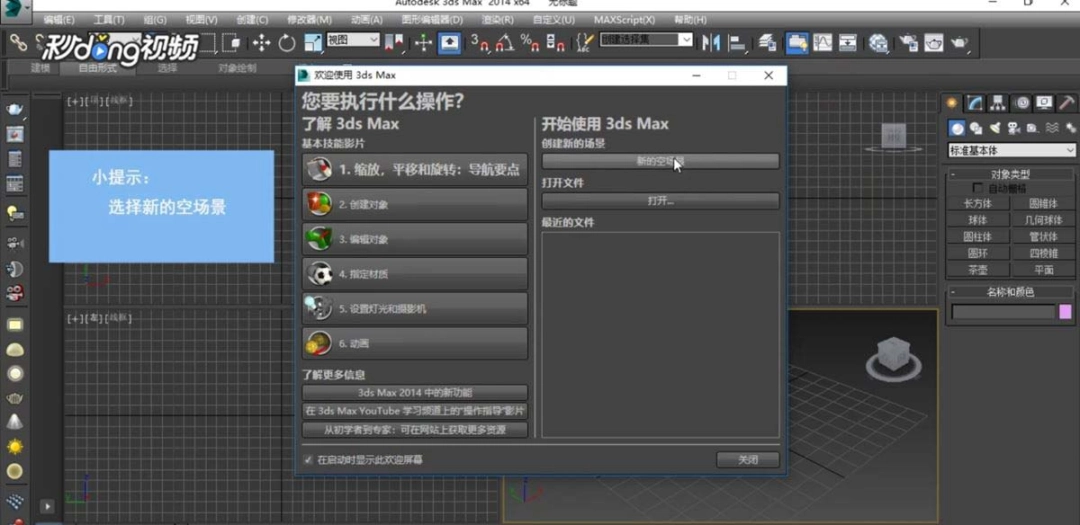
Task: Click the pink object color swatch
Action: (x=1066, y=312)
